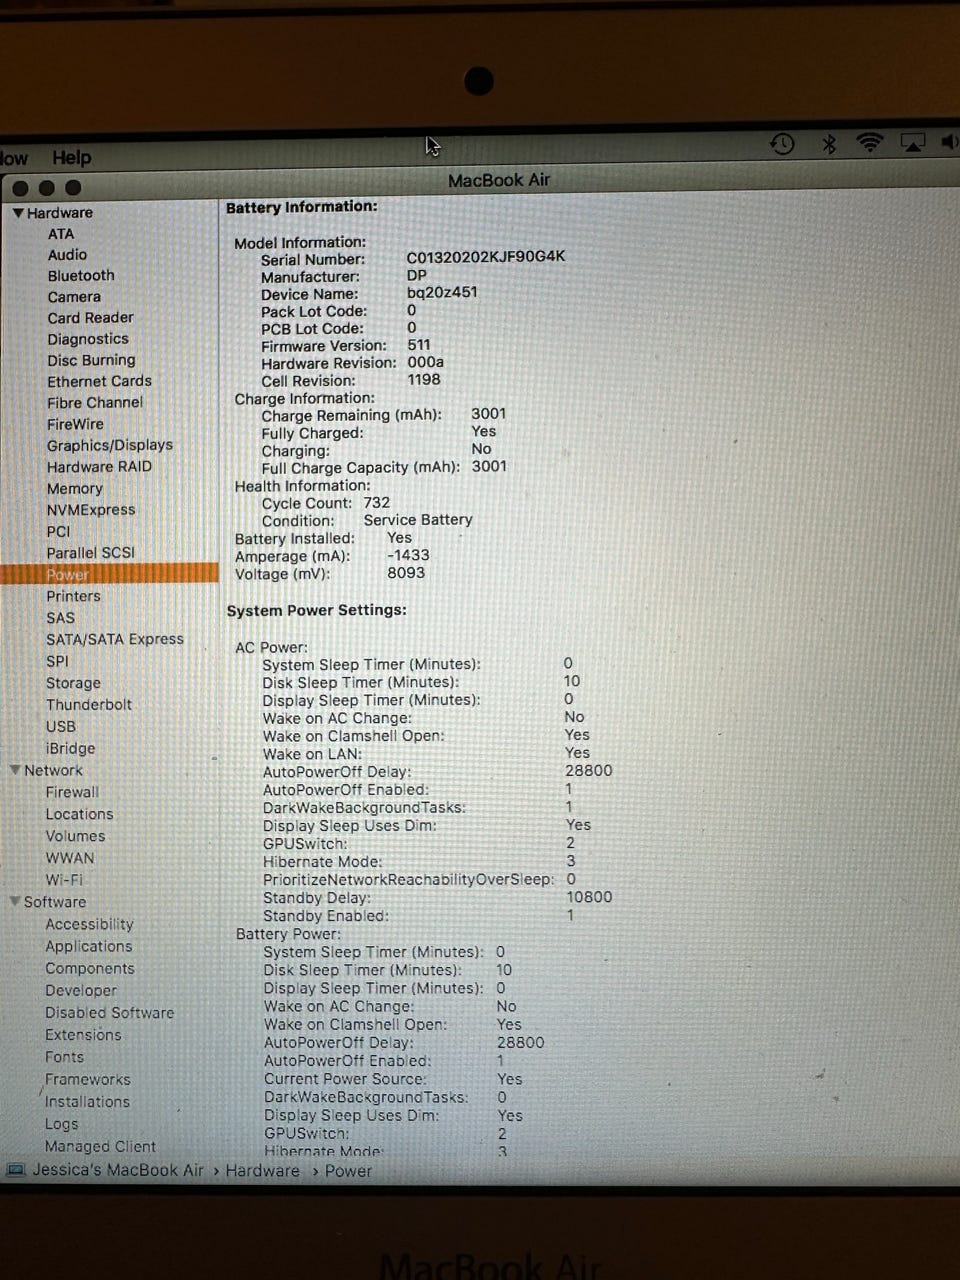Select Developer under Software

coord(81,990)
